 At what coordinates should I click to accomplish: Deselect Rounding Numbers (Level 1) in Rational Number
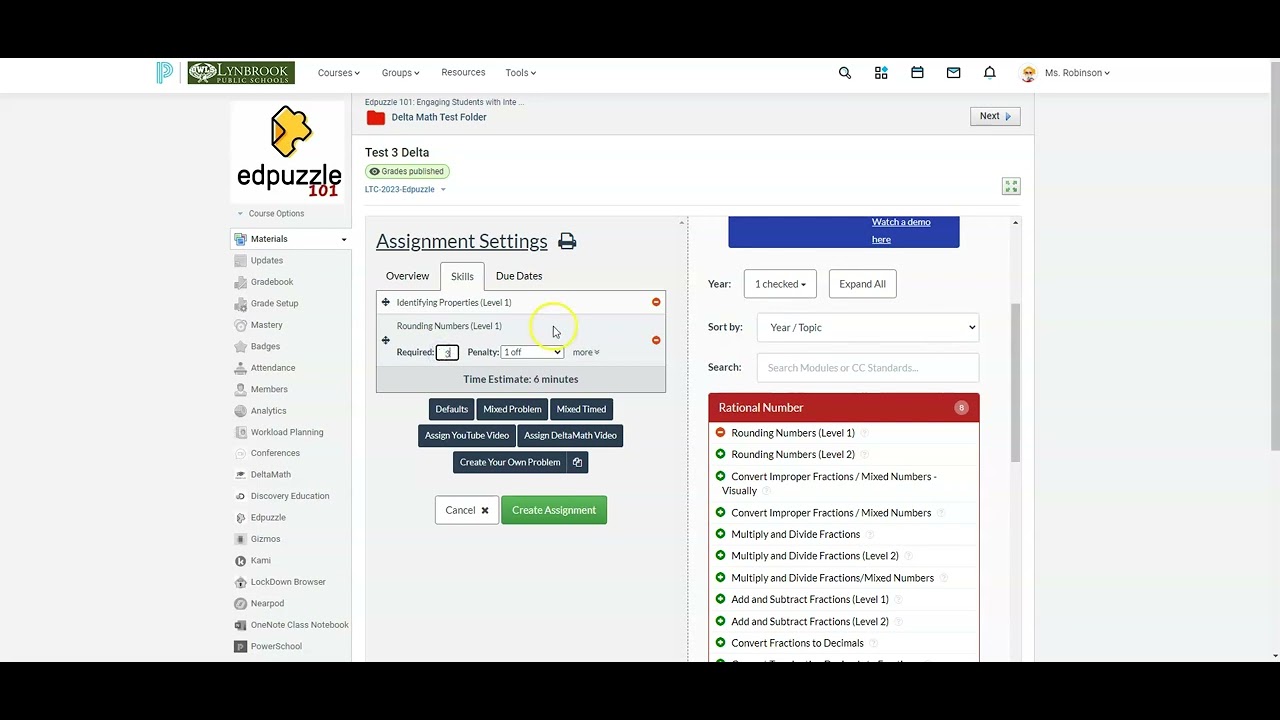(x=720, y=433)
